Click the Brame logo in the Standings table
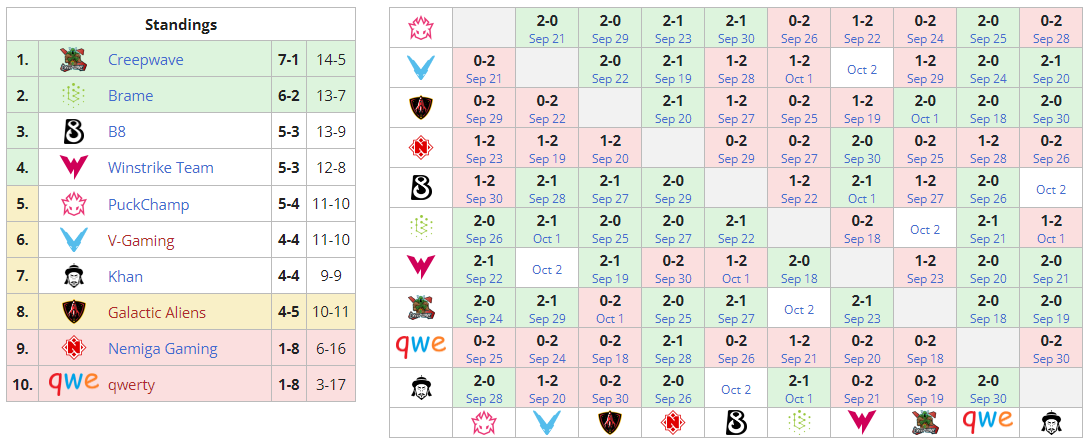 (72, 96)
